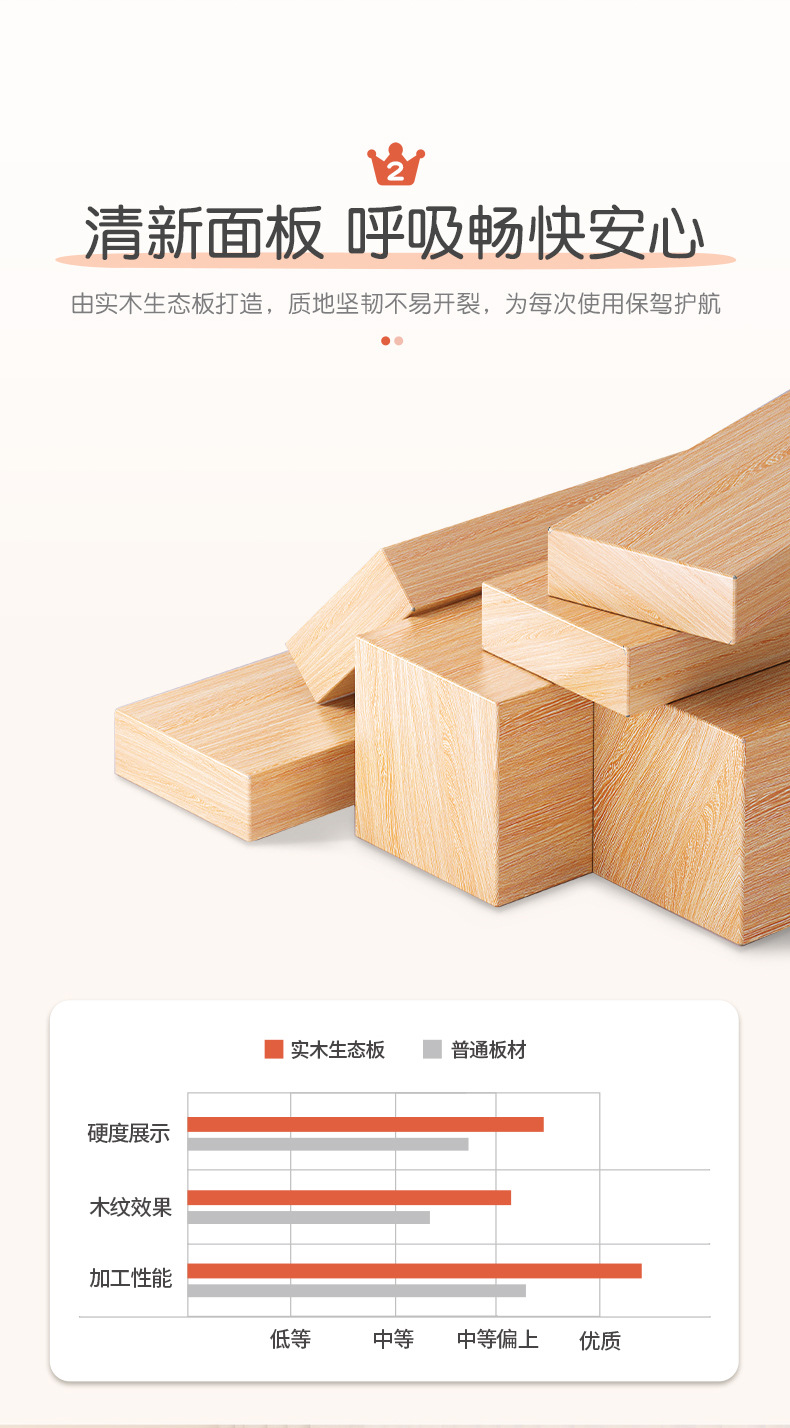Click the 低等 axis label
This screenshot has width=790, height=1428.
coord(291,1339)
